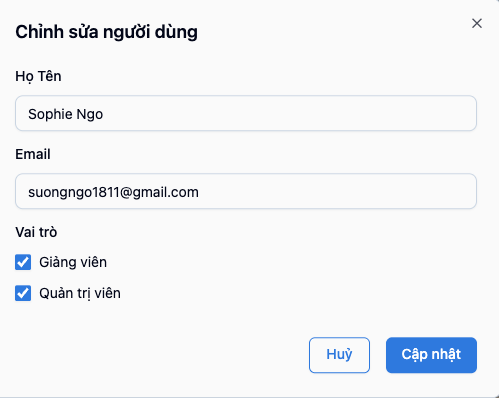Click the Huỷ button
The image size is (499, 398).
(339, 355)
